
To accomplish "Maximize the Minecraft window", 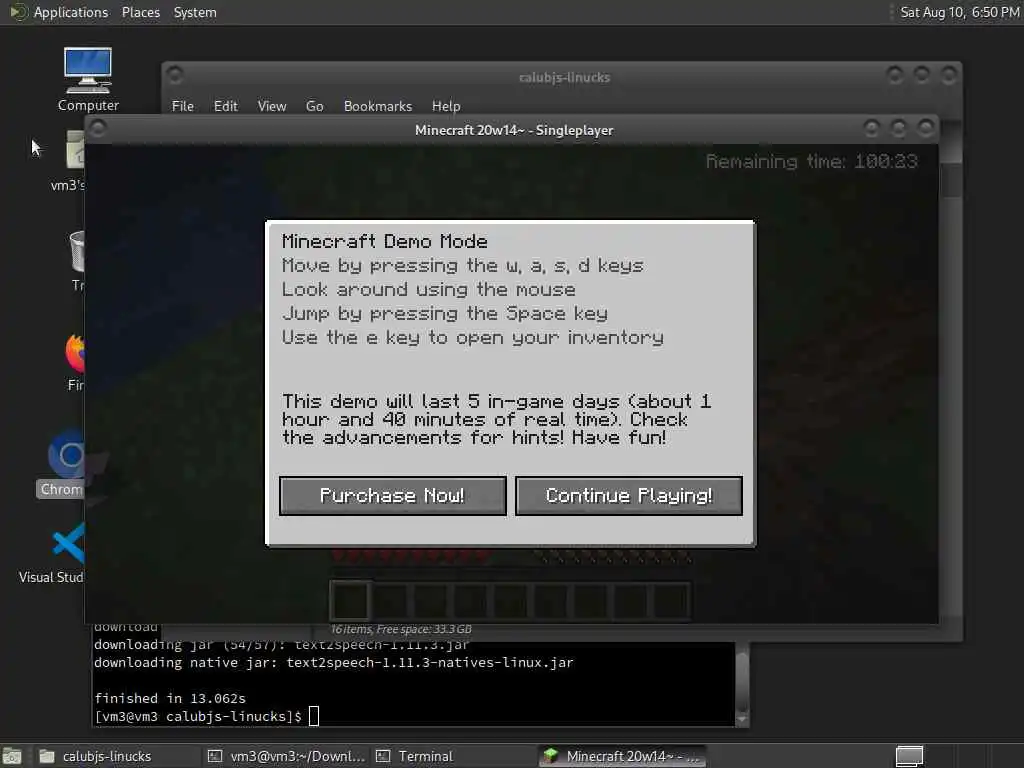I will pos(899,128).
